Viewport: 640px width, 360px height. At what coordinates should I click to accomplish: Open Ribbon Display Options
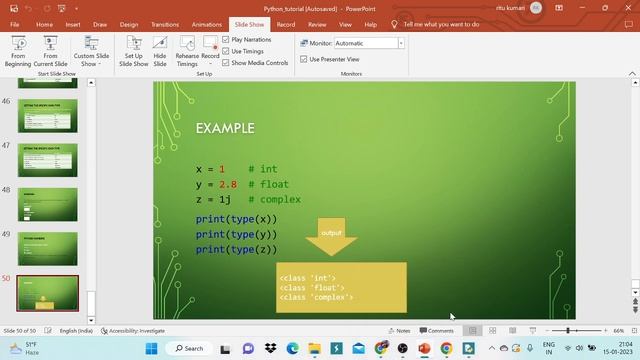pyautogui.click(x=559, y=8)
